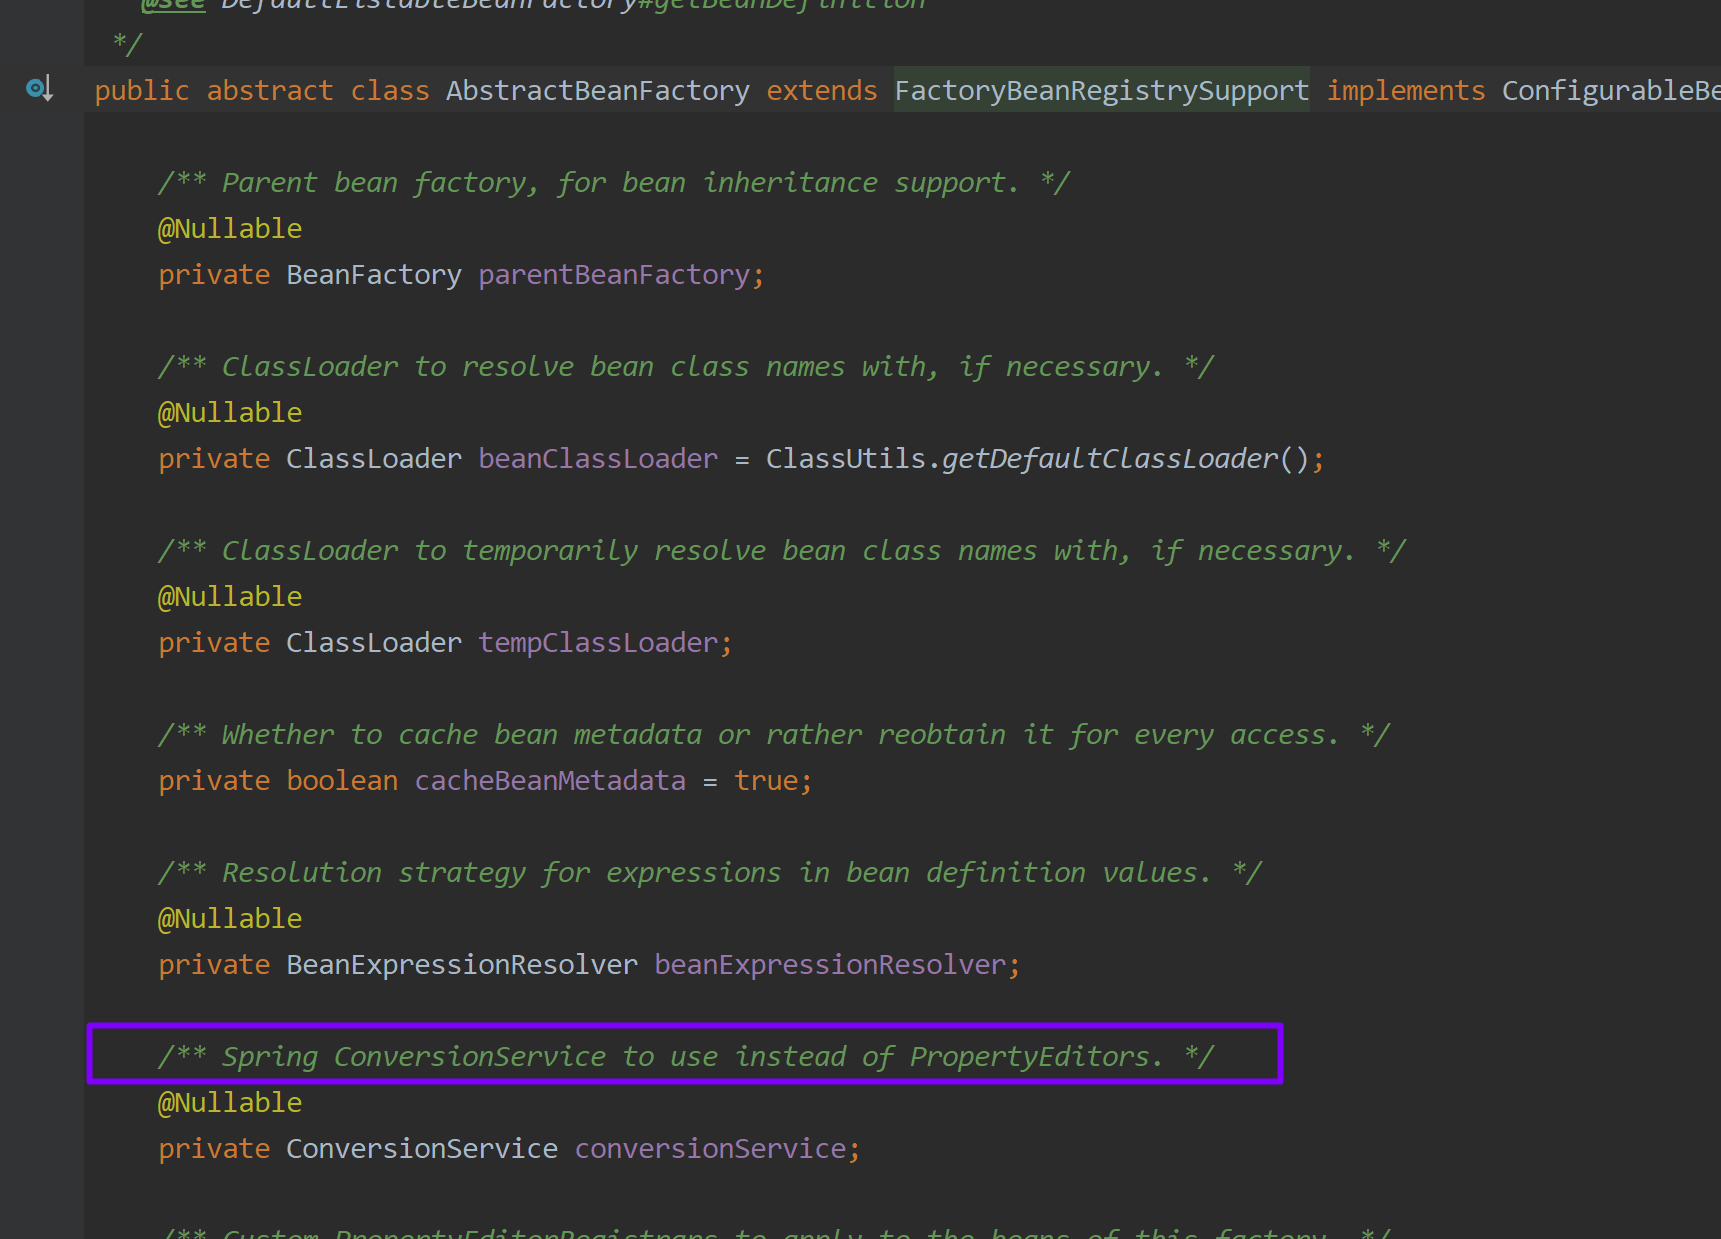Click ConversionService type name
This screenshot has width=1721, height=1239.
[x=422, y=1149]
